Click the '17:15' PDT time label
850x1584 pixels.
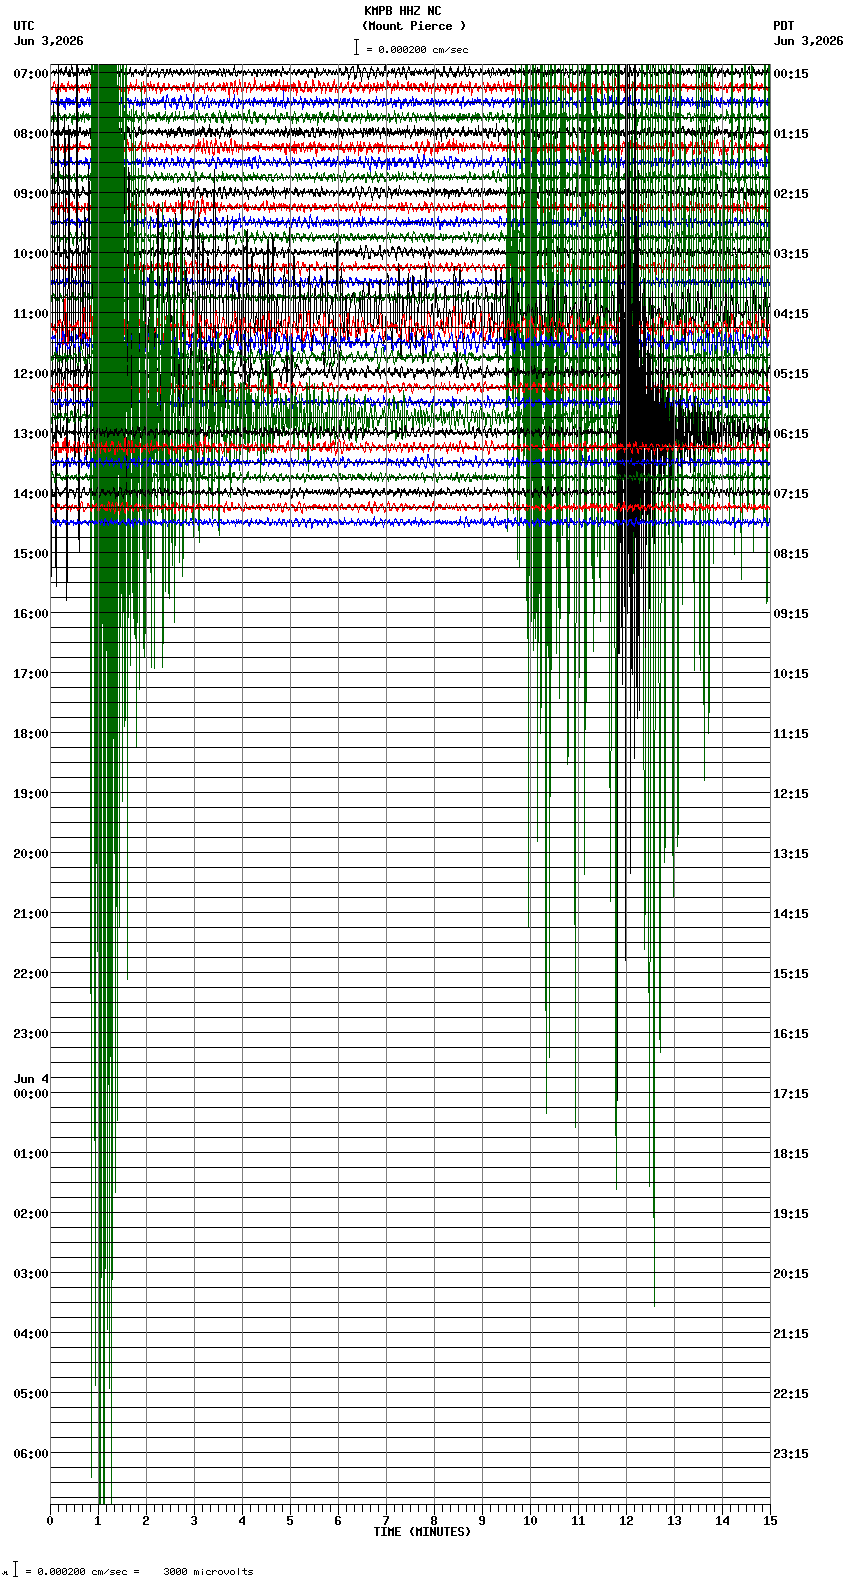(x=791, y=1094)
